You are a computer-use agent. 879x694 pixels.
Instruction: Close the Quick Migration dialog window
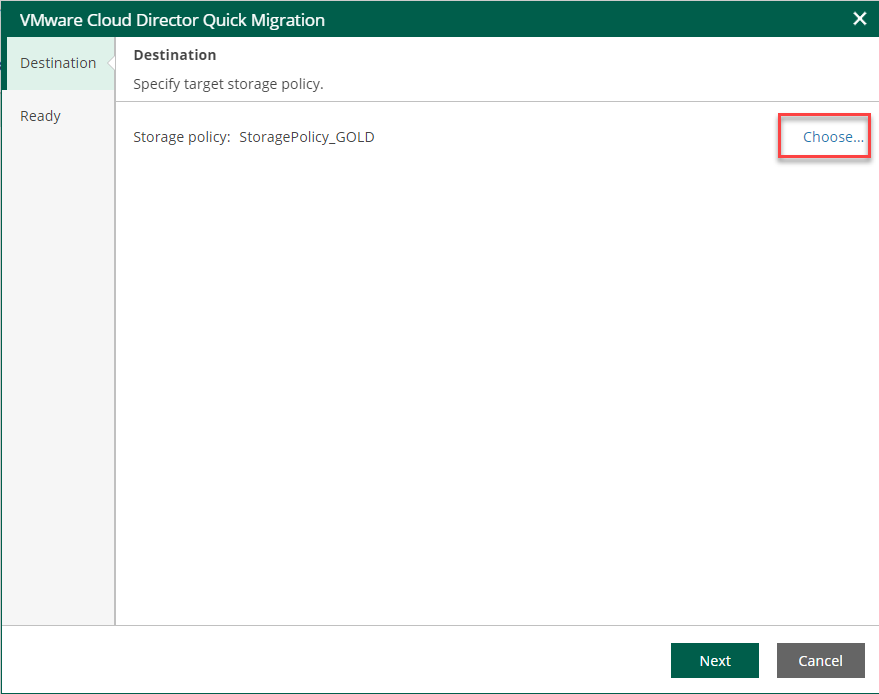pos(859,19)
